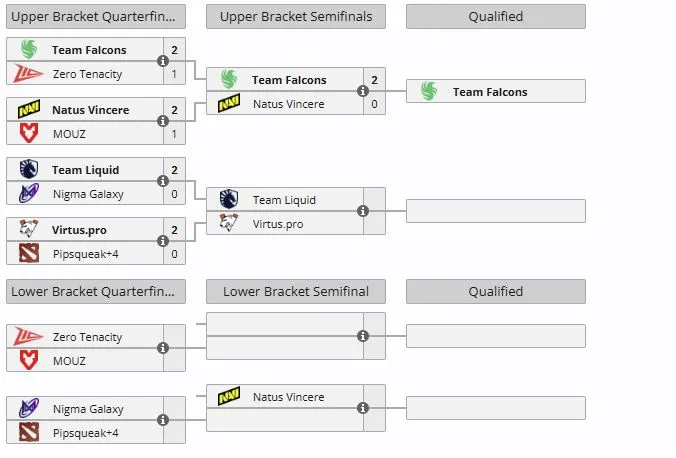Screen dimensions: 676x458
Task: Click the Pipsqueak+4 Dota logo in upper quarterfinals
Action: [29, 253]
